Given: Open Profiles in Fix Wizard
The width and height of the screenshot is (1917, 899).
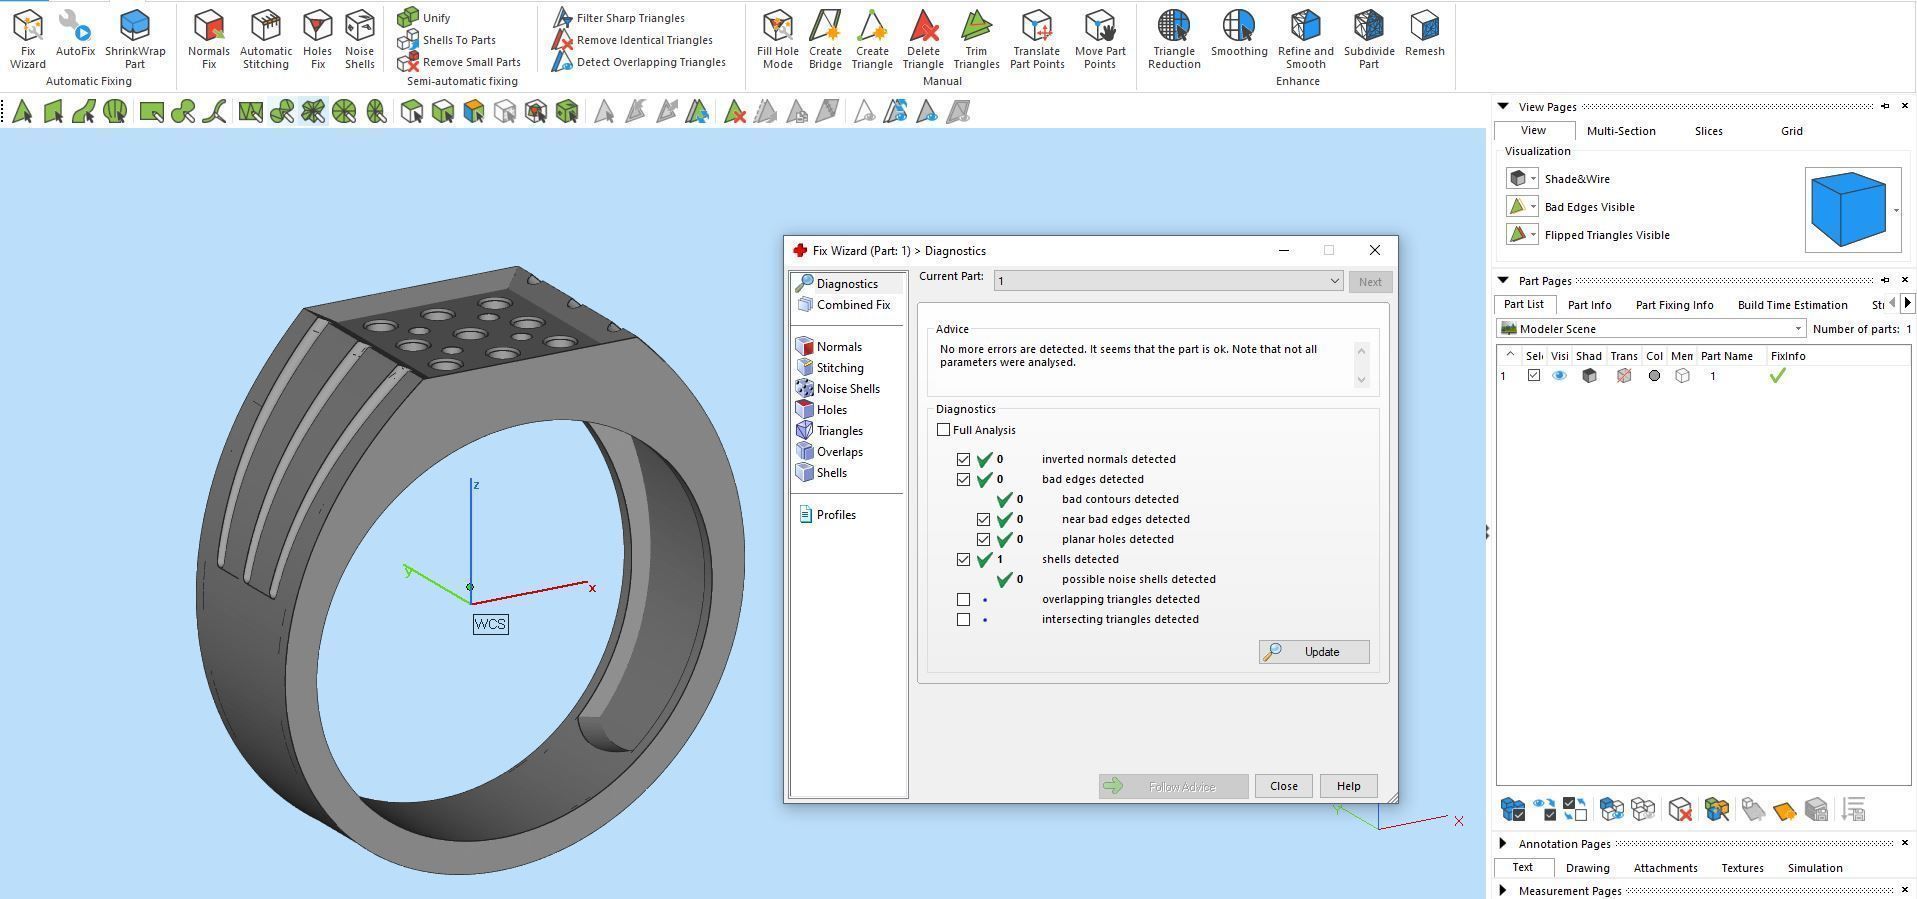Looking at the screenshot, I should (827, 515).
